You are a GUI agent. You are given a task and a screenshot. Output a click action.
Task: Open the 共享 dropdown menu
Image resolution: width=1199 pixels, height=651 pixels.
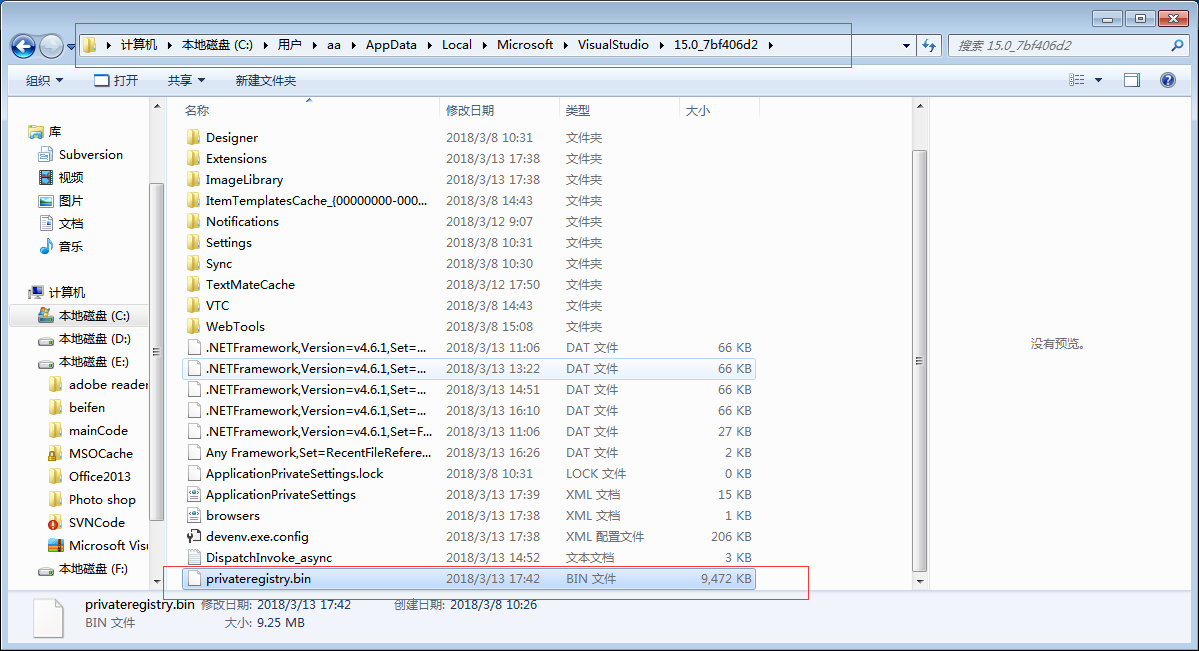pos(187,80)
